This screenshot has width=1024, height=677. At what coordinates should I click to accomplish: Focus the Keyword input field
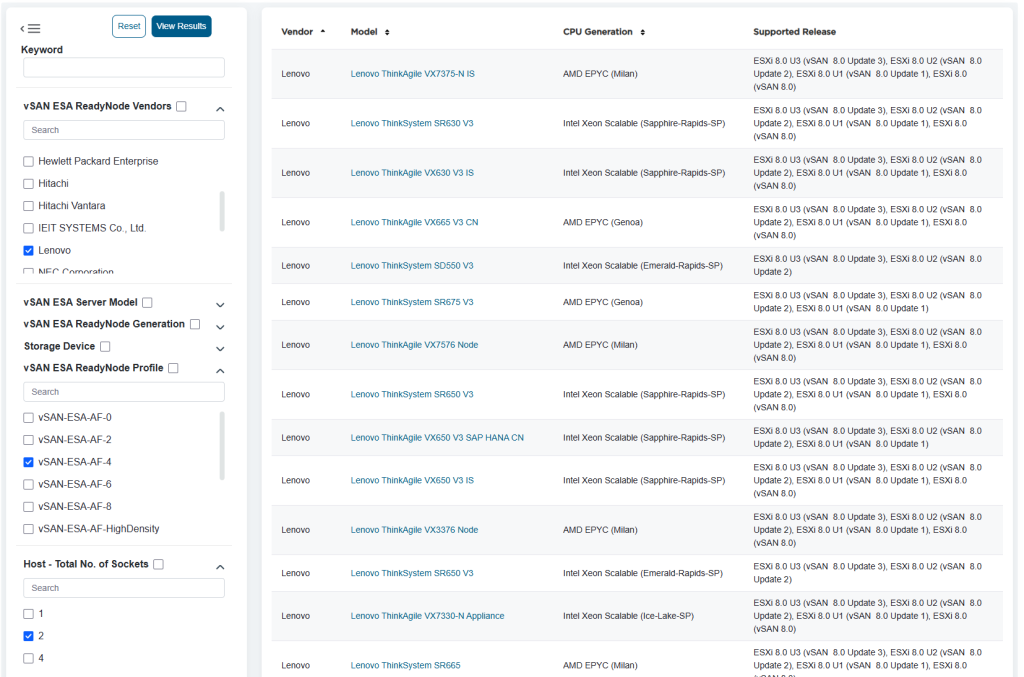pos(124,67)
